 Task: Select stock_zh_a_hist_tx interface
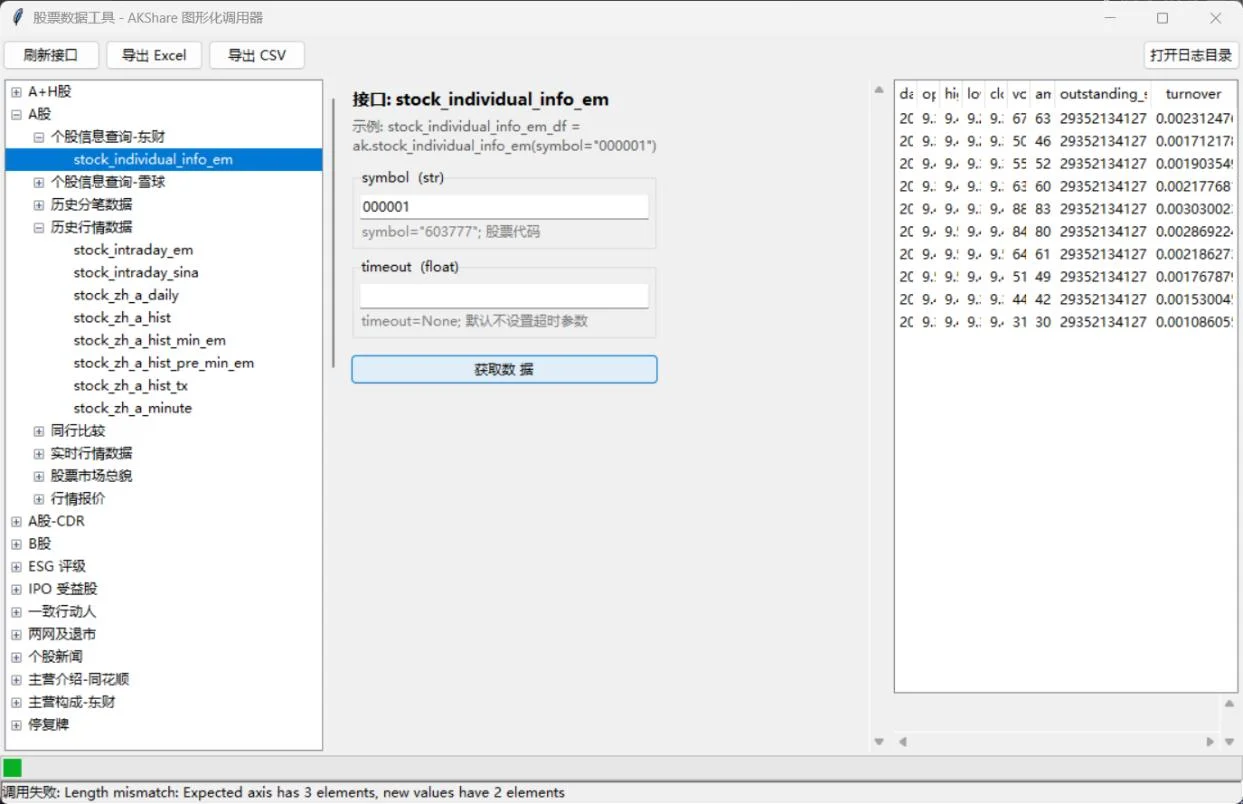pos(131,385)
